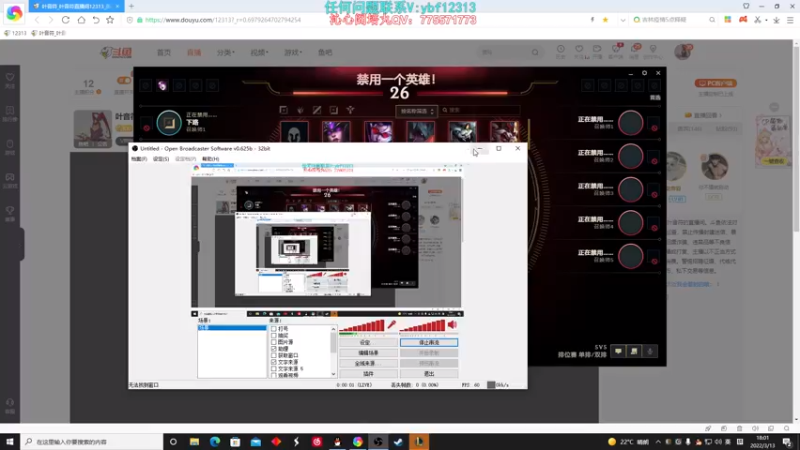Go to 鱼吧 in Douyu navigation

tap(325, 53)
